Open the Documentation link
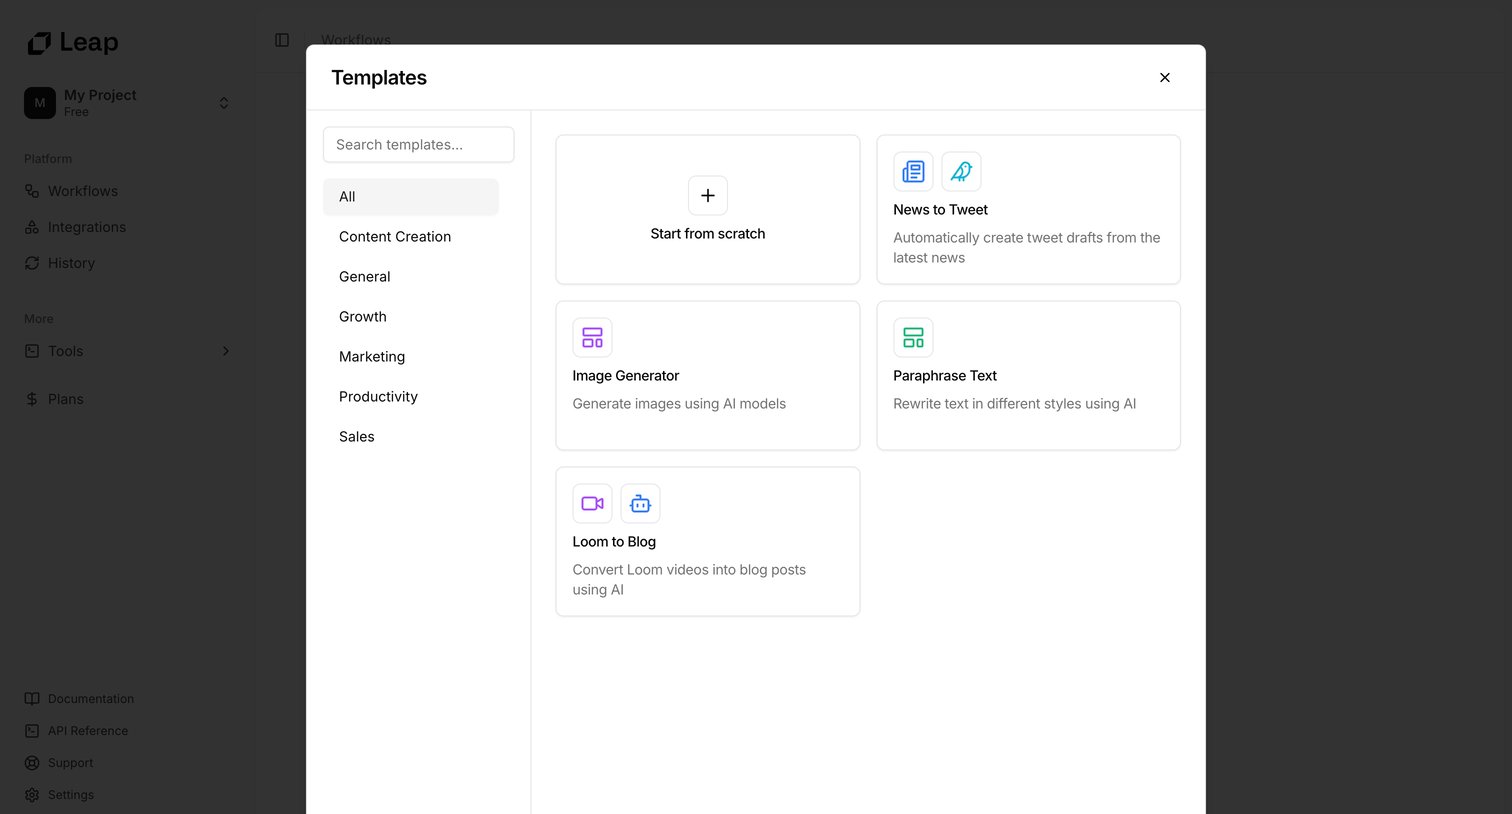 [x=91, y=699]
